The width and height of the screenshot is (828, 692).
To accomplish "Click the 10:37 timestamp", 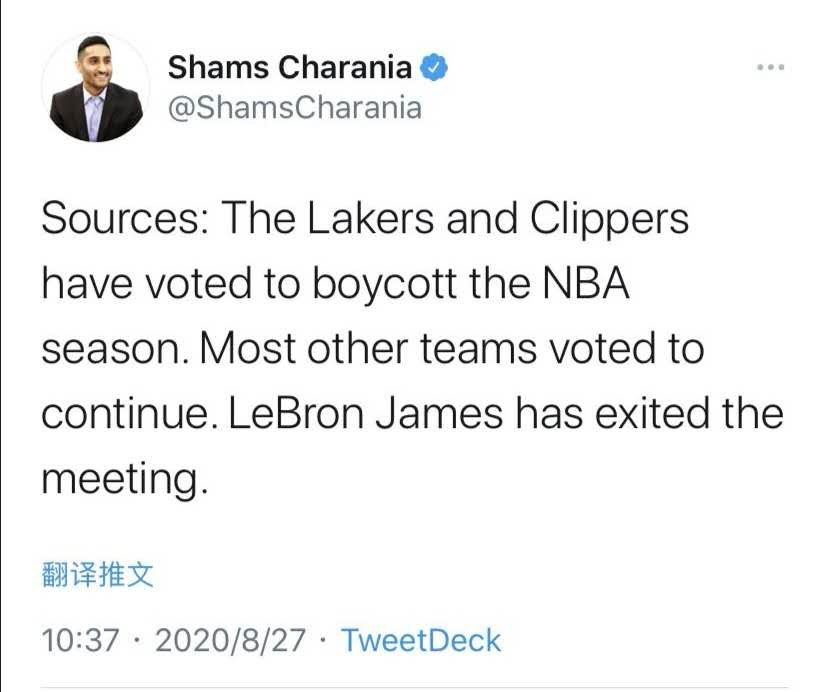I will [x=80, y=640].
